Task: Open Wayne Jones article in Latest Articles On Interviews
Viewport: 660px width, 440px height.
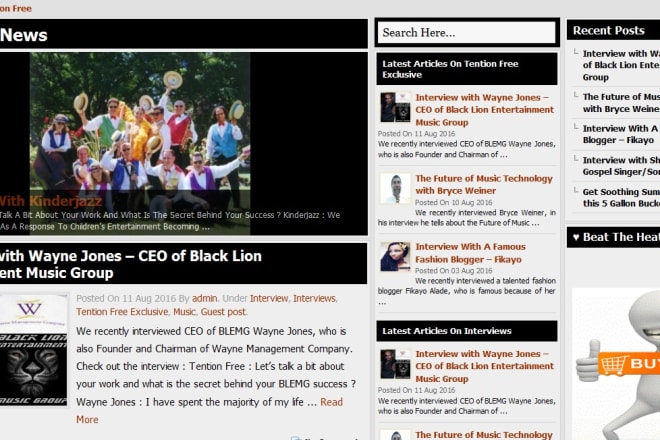Action: (x=484, y=366)
